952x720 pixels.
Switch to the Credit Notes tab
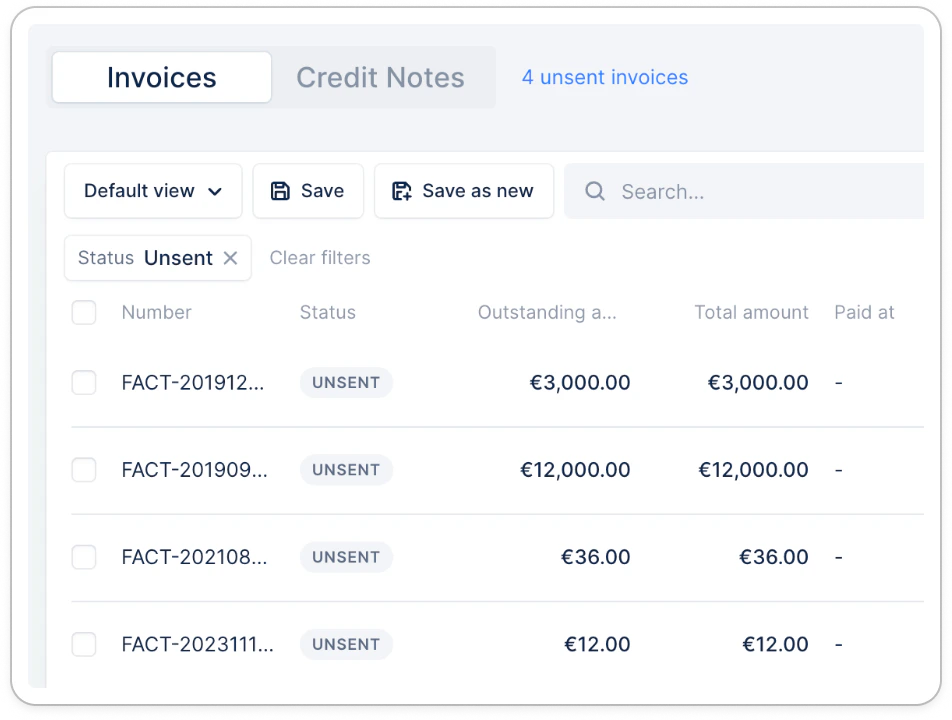(381, 77)
